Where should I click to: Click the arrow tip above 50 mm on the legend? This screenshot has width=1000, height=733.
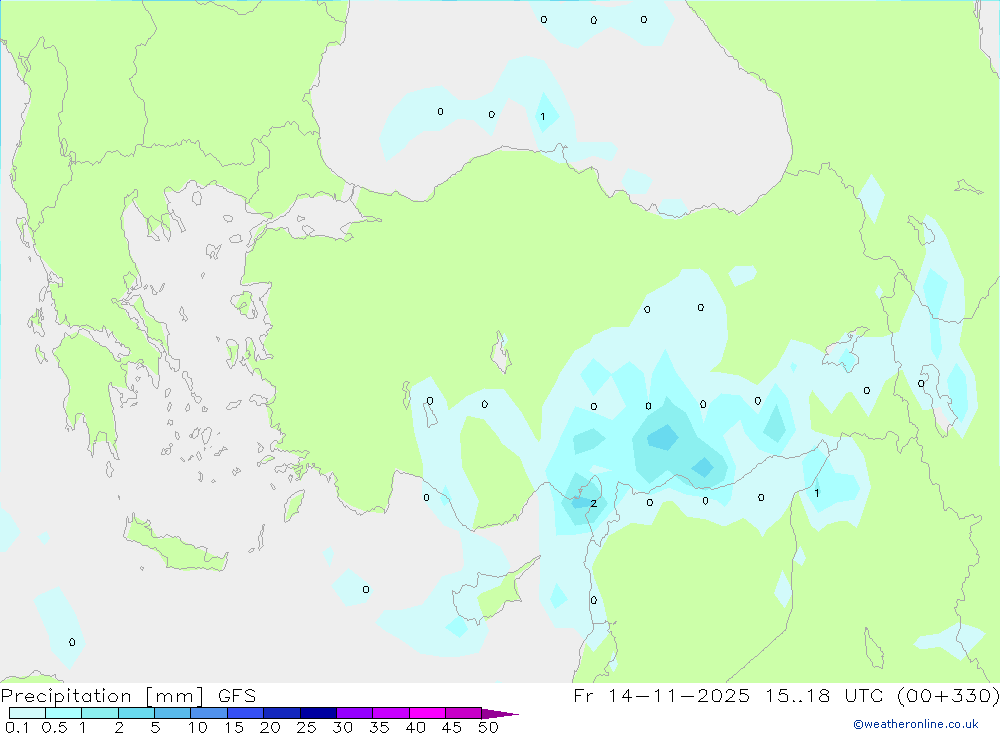coord(500,713)
